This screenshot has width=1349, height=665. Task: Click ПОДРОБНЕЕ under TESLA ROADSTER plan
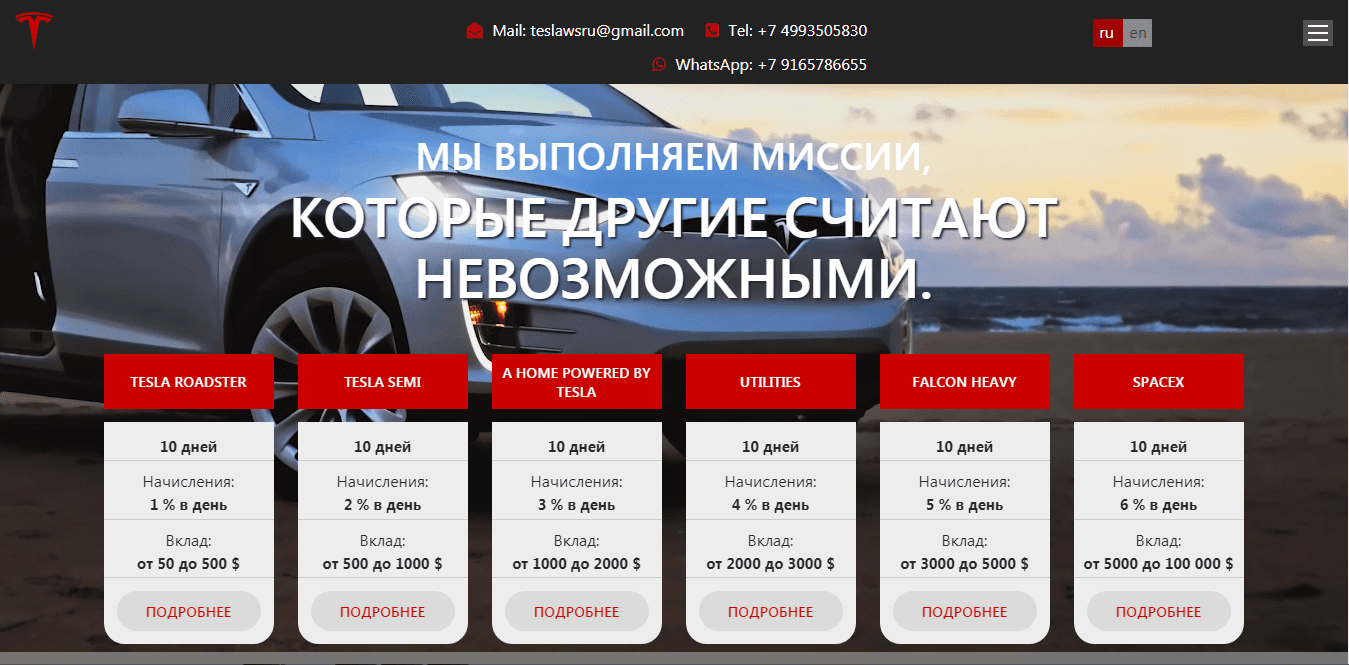pyautogui.click(x=188, y=611)
